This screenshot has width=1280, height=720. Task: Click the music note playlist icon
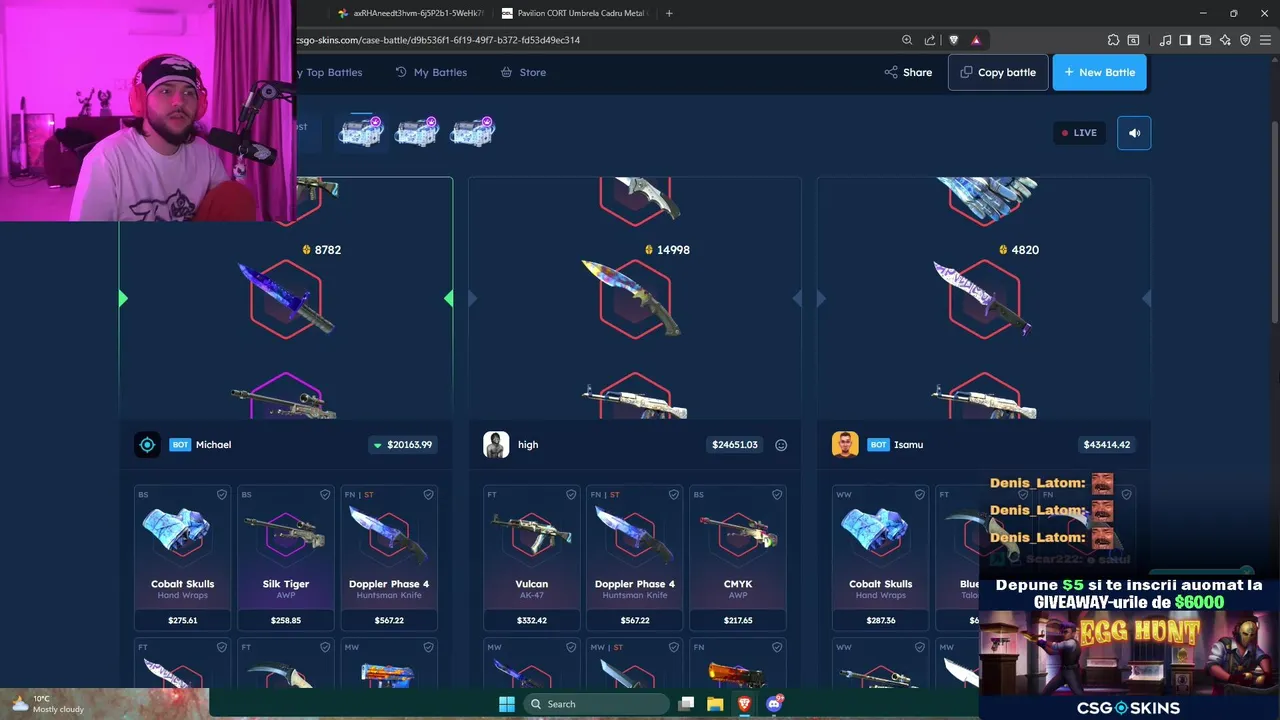pyautogui.click(x=1165, y=40)
